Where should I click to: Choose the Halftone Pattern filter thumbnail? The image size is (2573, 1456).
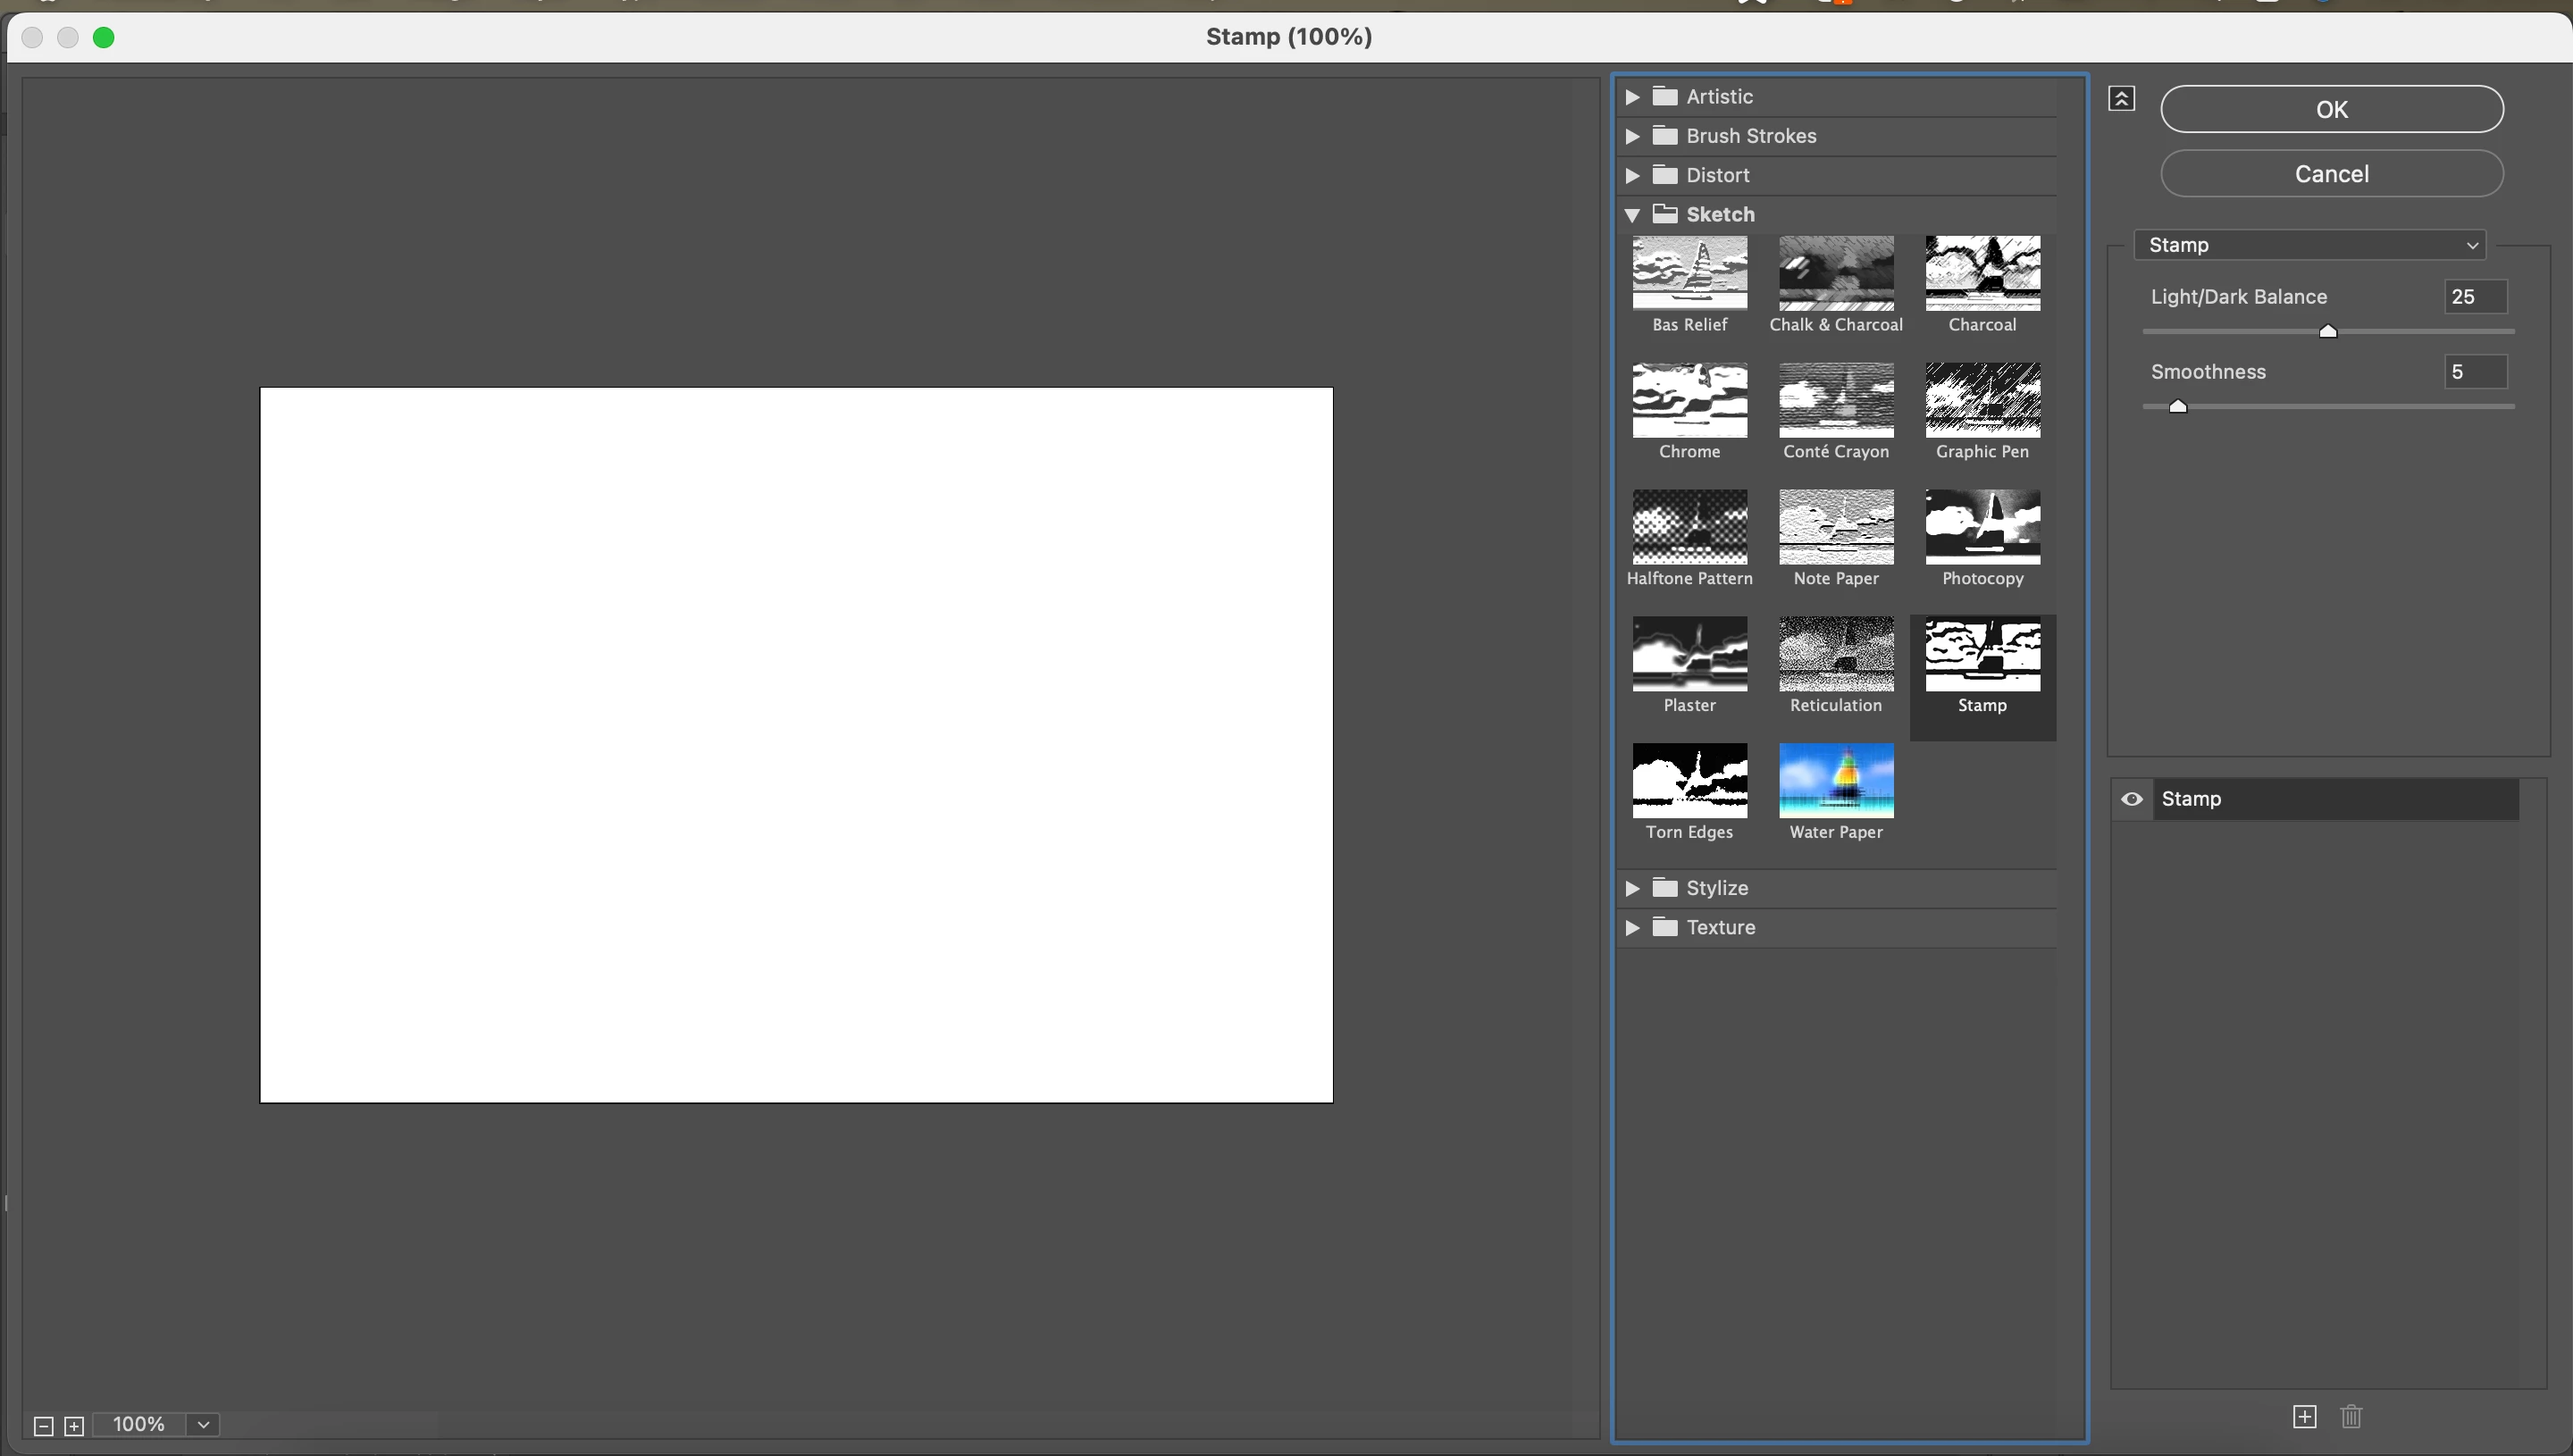(1689, 528)
